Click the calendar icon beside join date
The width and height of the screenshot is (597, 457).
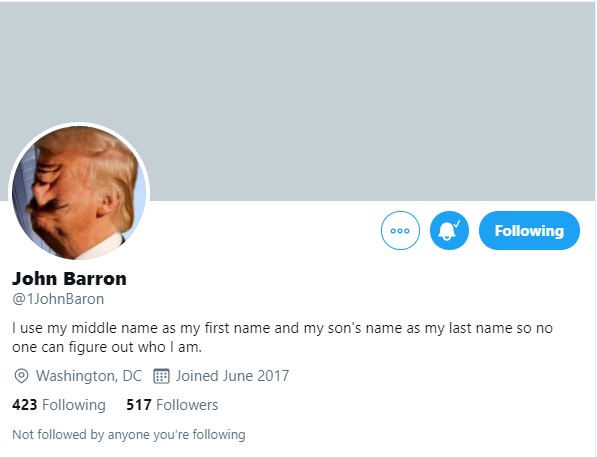(161, 376)
